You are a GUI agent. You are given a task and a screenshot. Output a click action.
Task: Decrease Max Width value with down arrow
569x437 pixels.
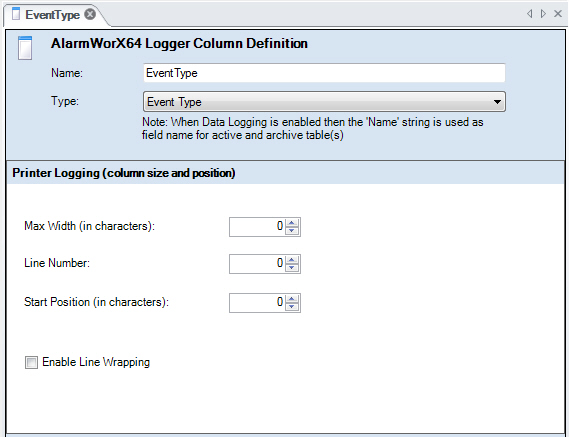coord(292,231)
